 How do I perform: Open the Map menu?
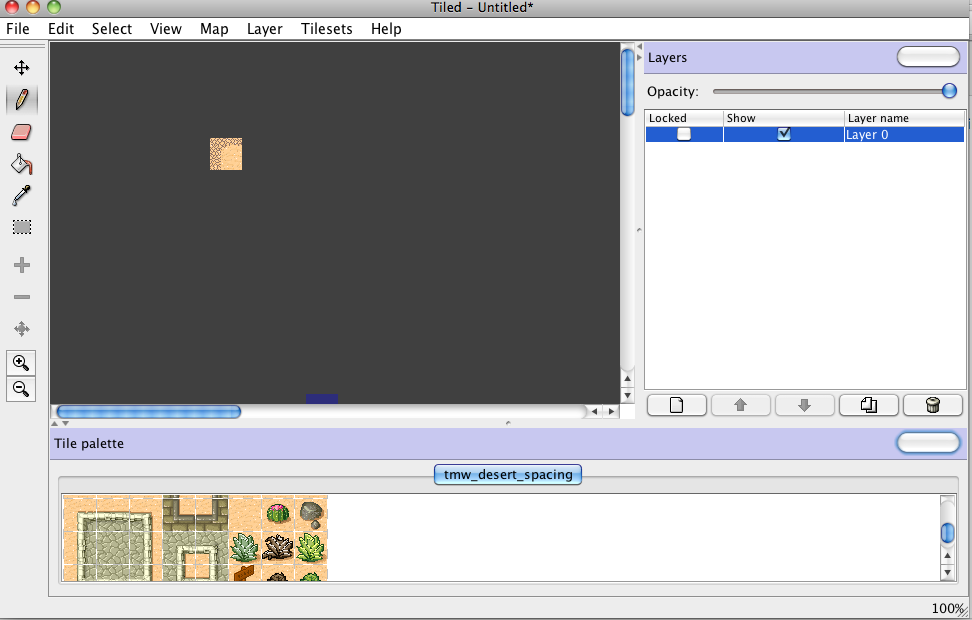pyautogui.click(x=214, y=29)
